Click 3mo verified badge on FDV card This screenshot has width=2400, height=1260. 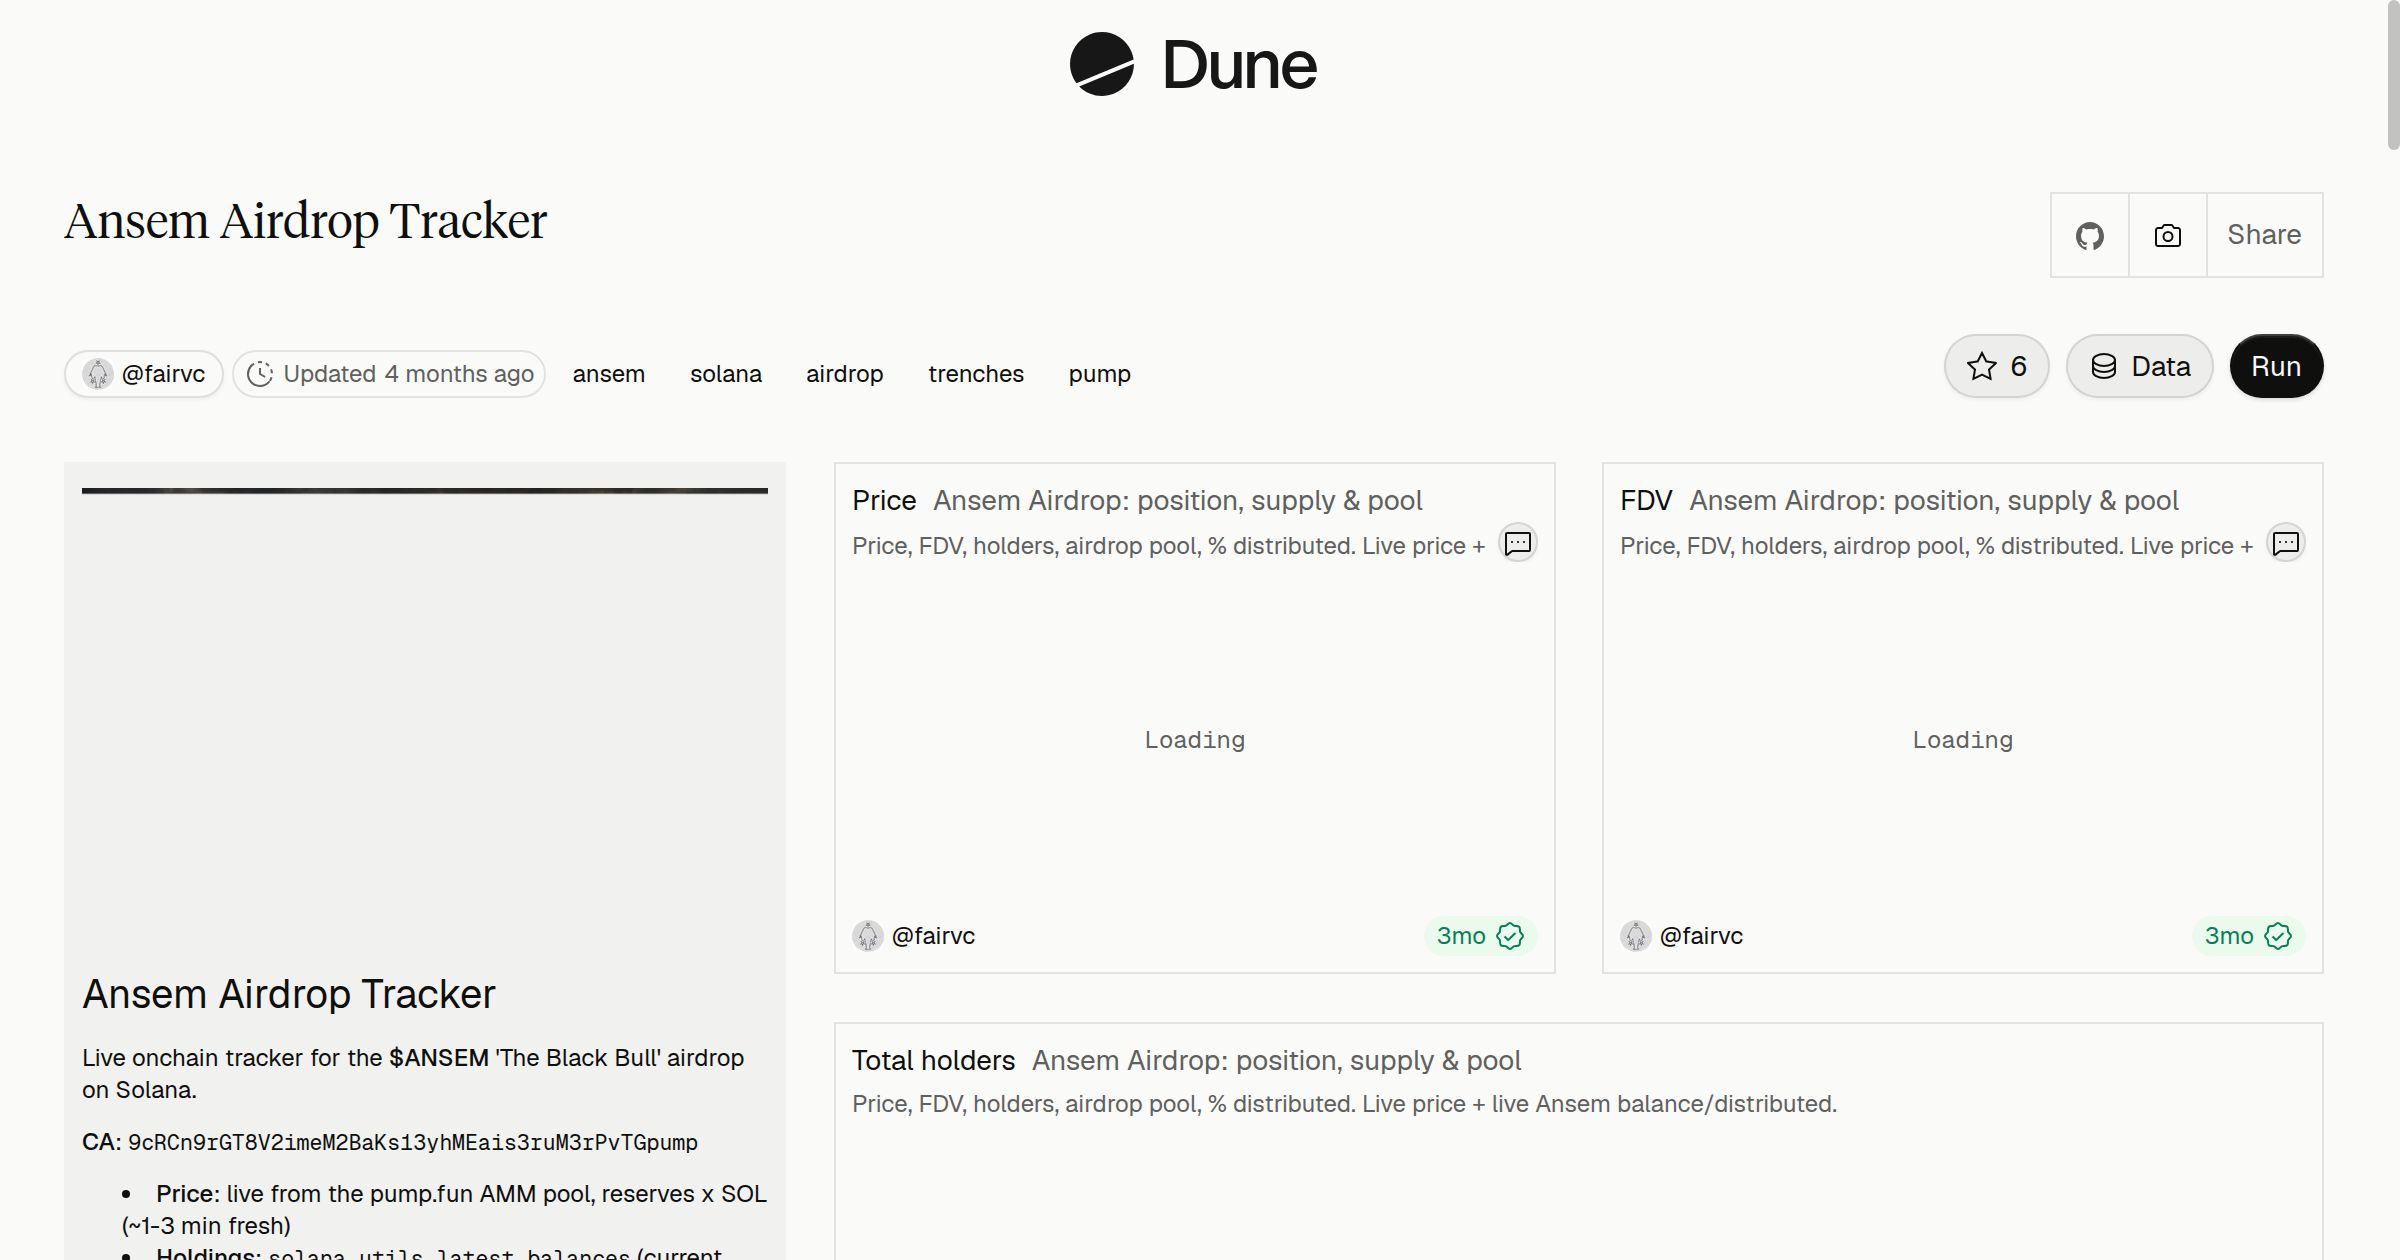(2248, 936)
